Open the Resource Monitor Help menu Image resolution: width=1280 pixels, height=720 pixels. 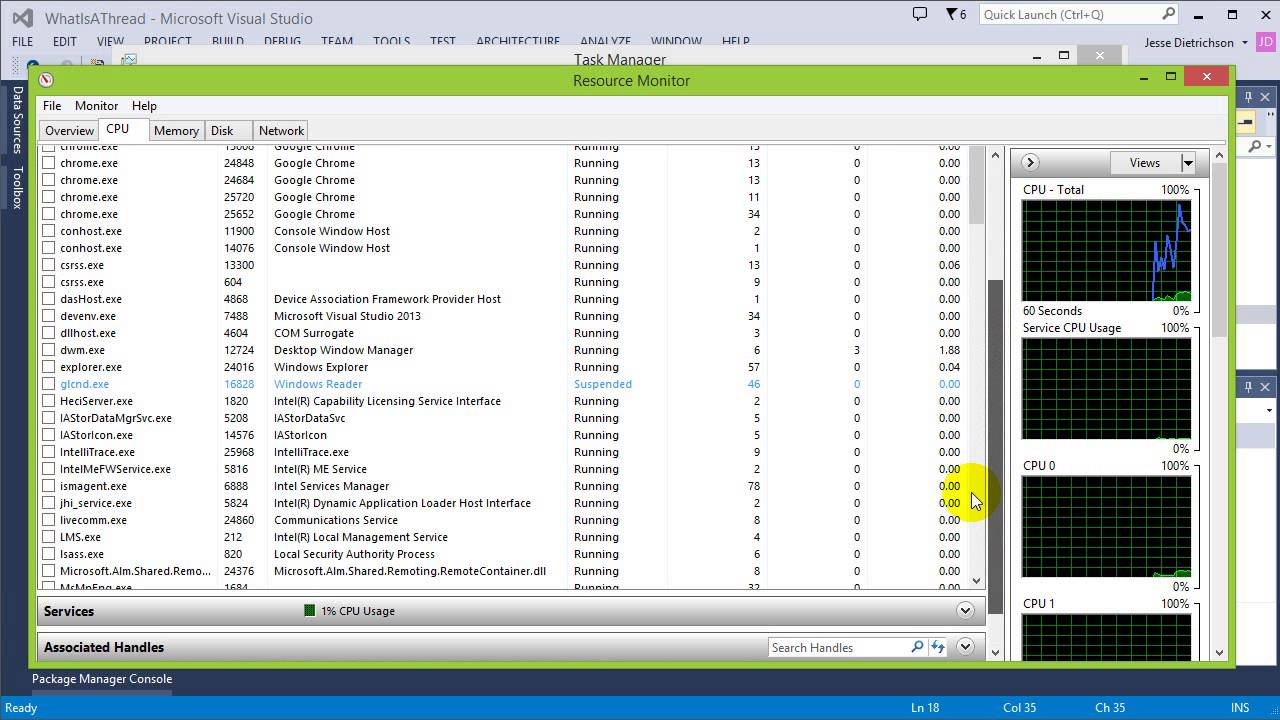click(144, 105)
